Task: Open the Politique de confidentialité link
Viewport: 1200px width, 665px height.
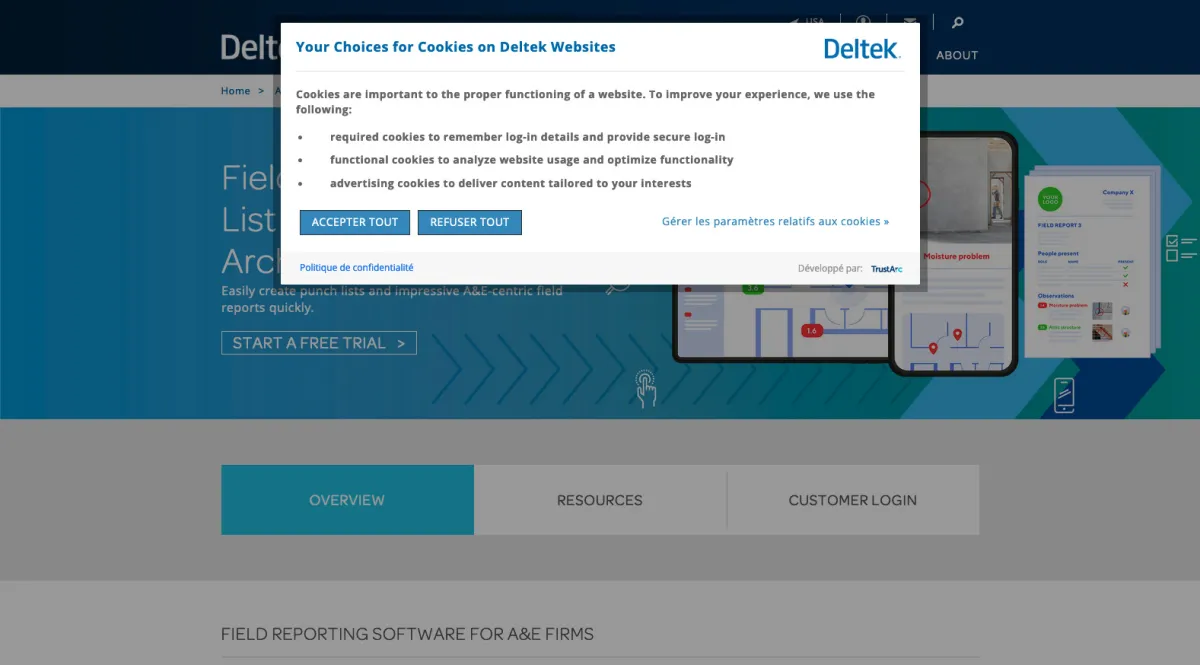Action: pyautogui.click(x=356, y=268)
